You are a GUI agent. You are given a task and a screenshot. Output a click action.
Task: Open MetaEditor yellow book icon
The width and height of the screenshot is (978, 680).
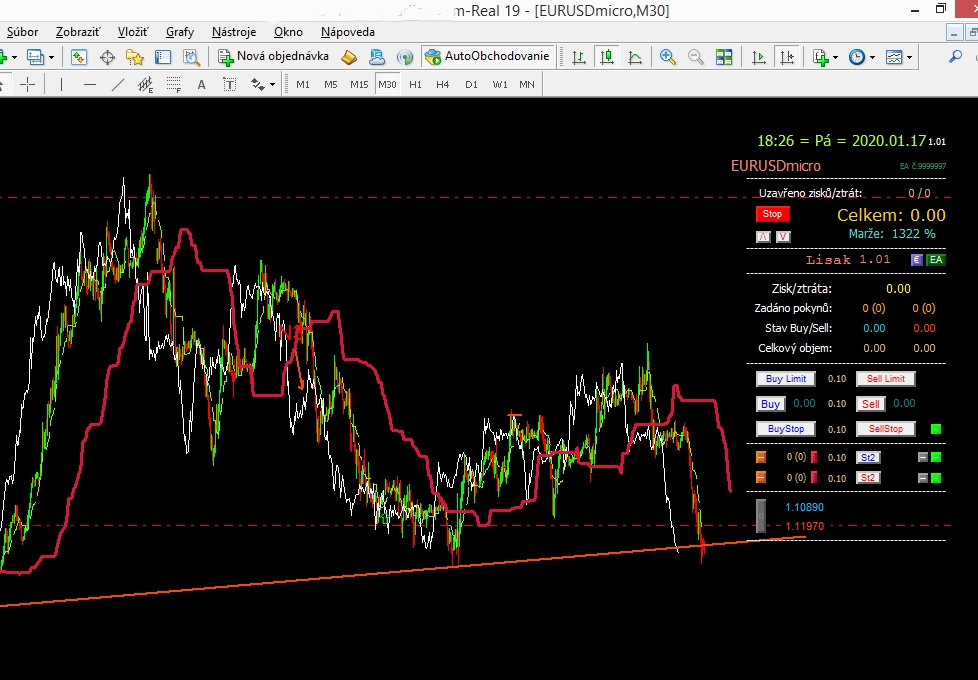[349, 57]
